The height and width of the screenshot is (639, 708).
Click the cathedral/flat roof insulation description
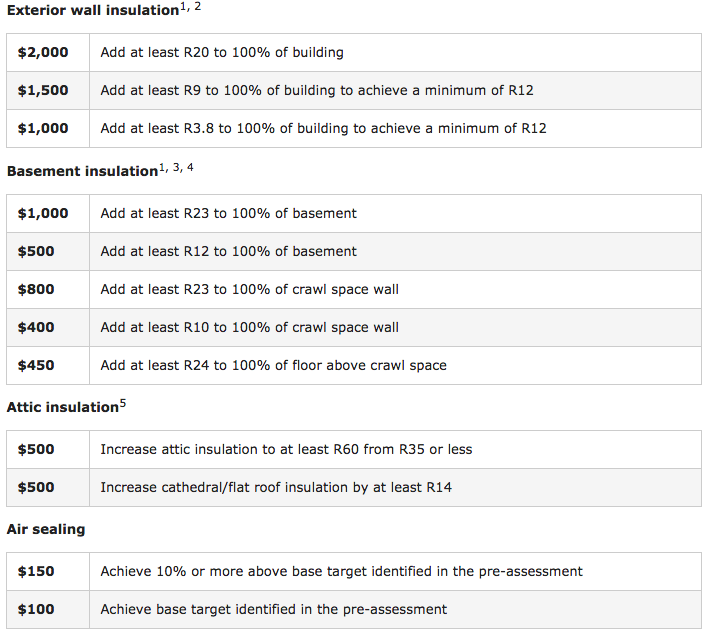pos(293,487)
